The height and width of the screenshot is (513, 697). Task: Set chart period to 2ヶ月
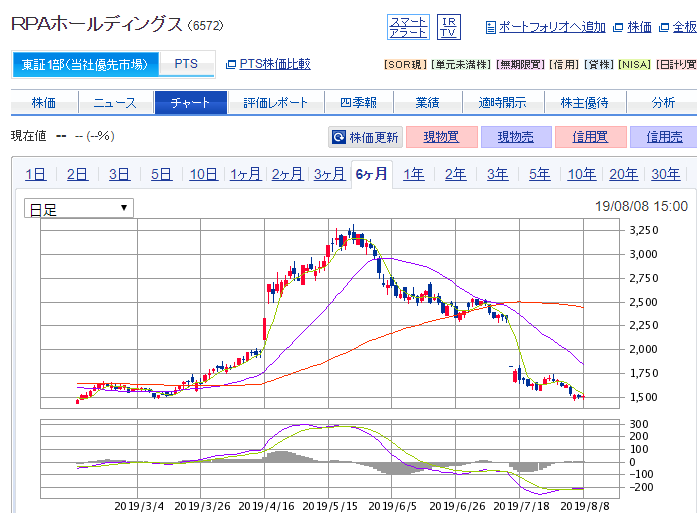287,174
